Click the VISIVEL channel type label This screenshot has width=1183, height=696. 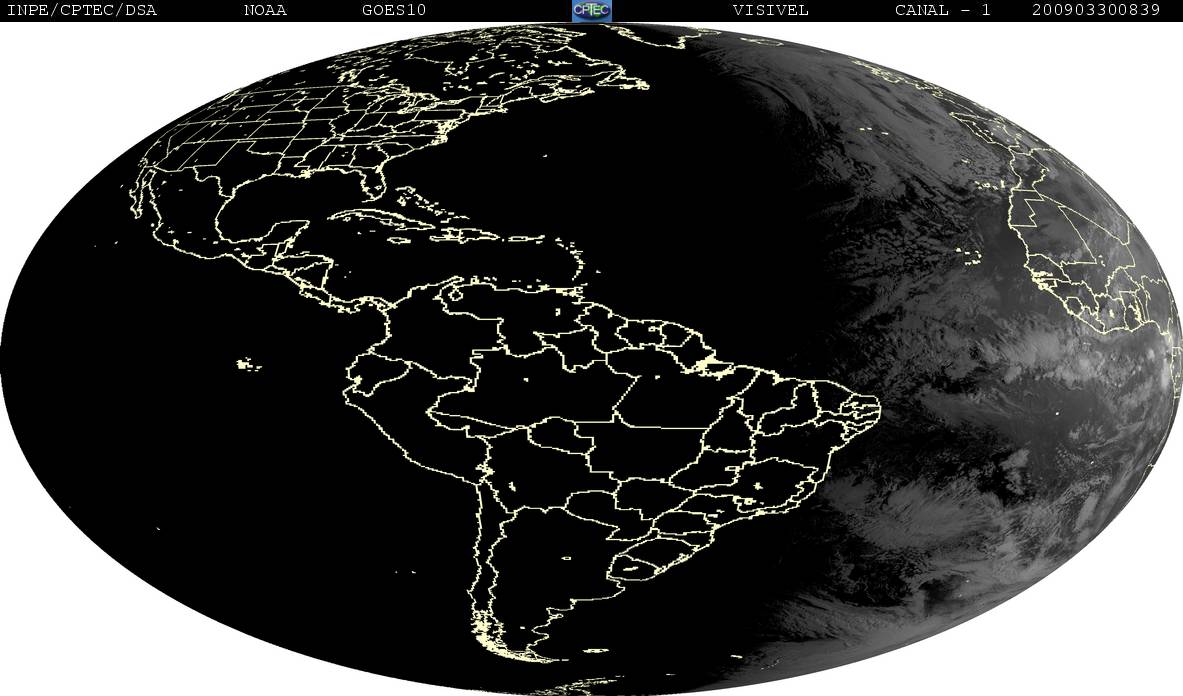(770, 11)
